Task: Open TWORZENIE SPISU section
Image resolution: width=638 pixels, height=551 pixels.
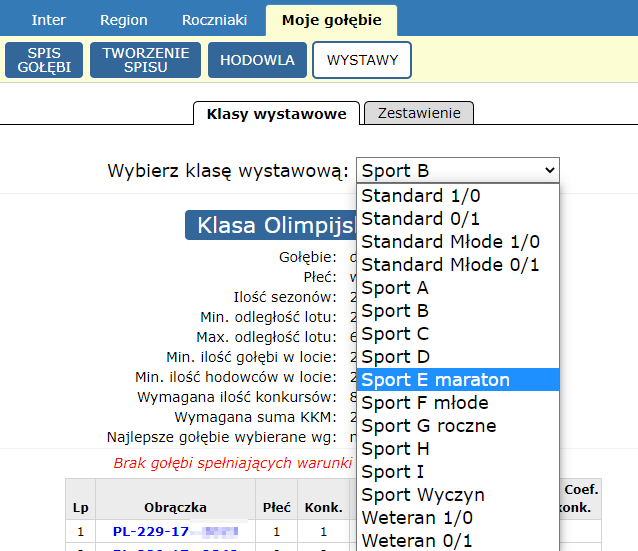Action: [145, 60]
